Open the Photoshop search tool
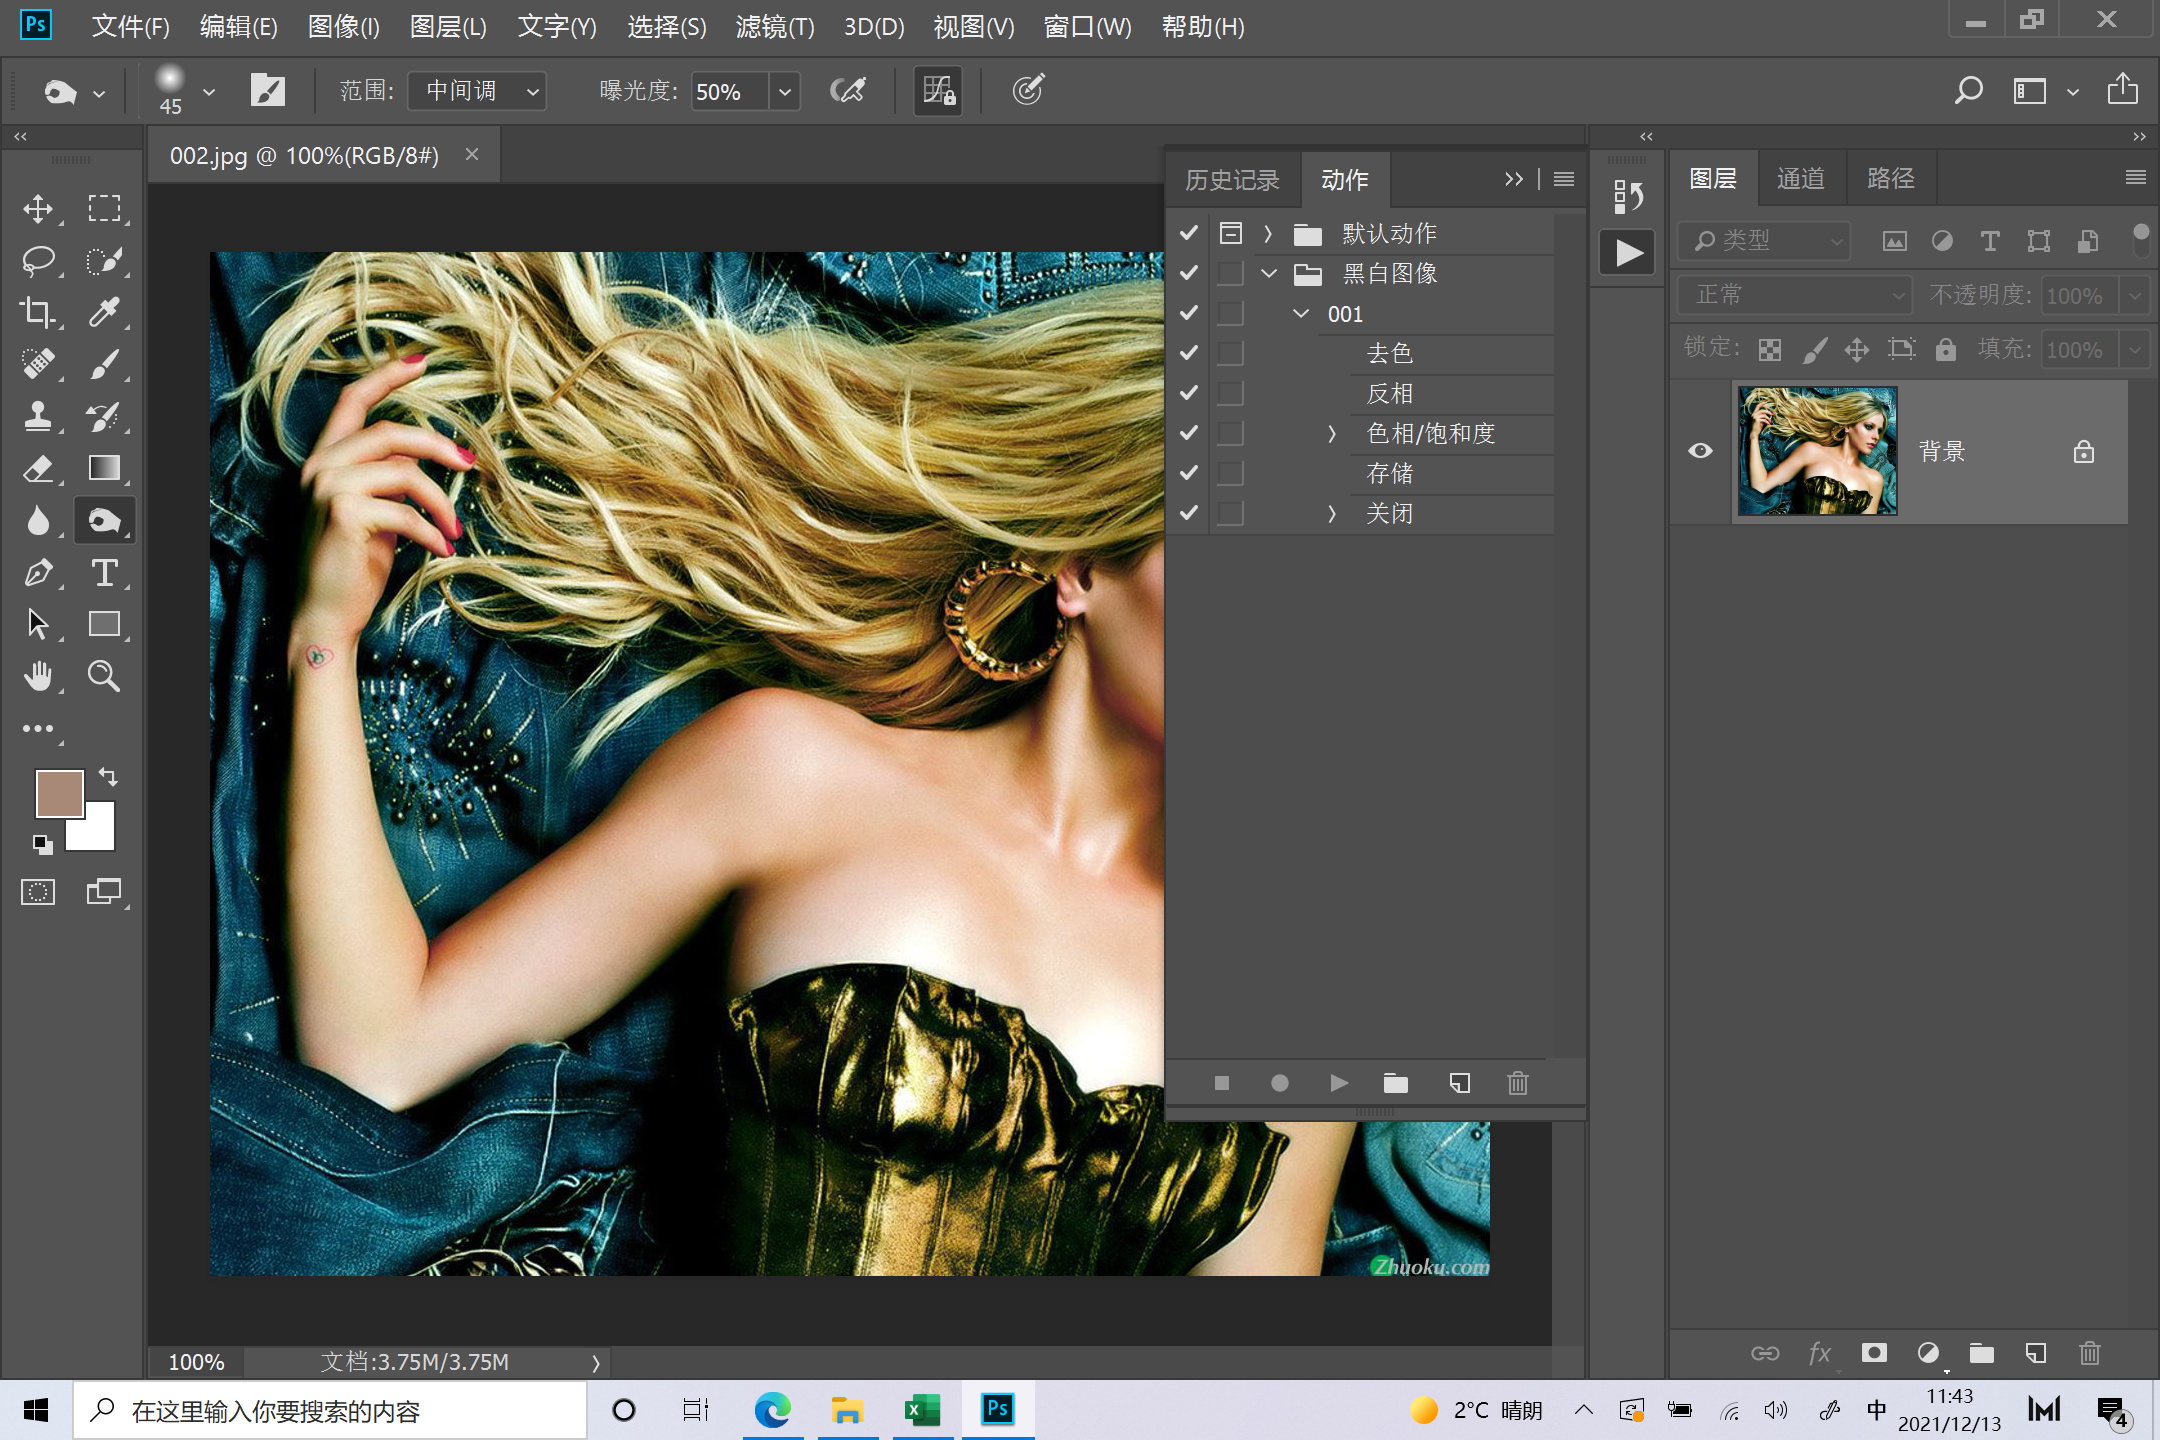The image size is (2160, 1440). pyautogui.click(x=1969, y=91)
